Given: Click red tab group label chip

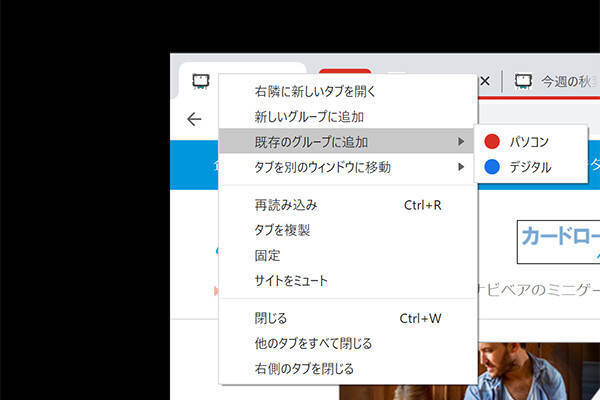Looking at the screenshot, I should pyautogui.click(x=345, y=72).
